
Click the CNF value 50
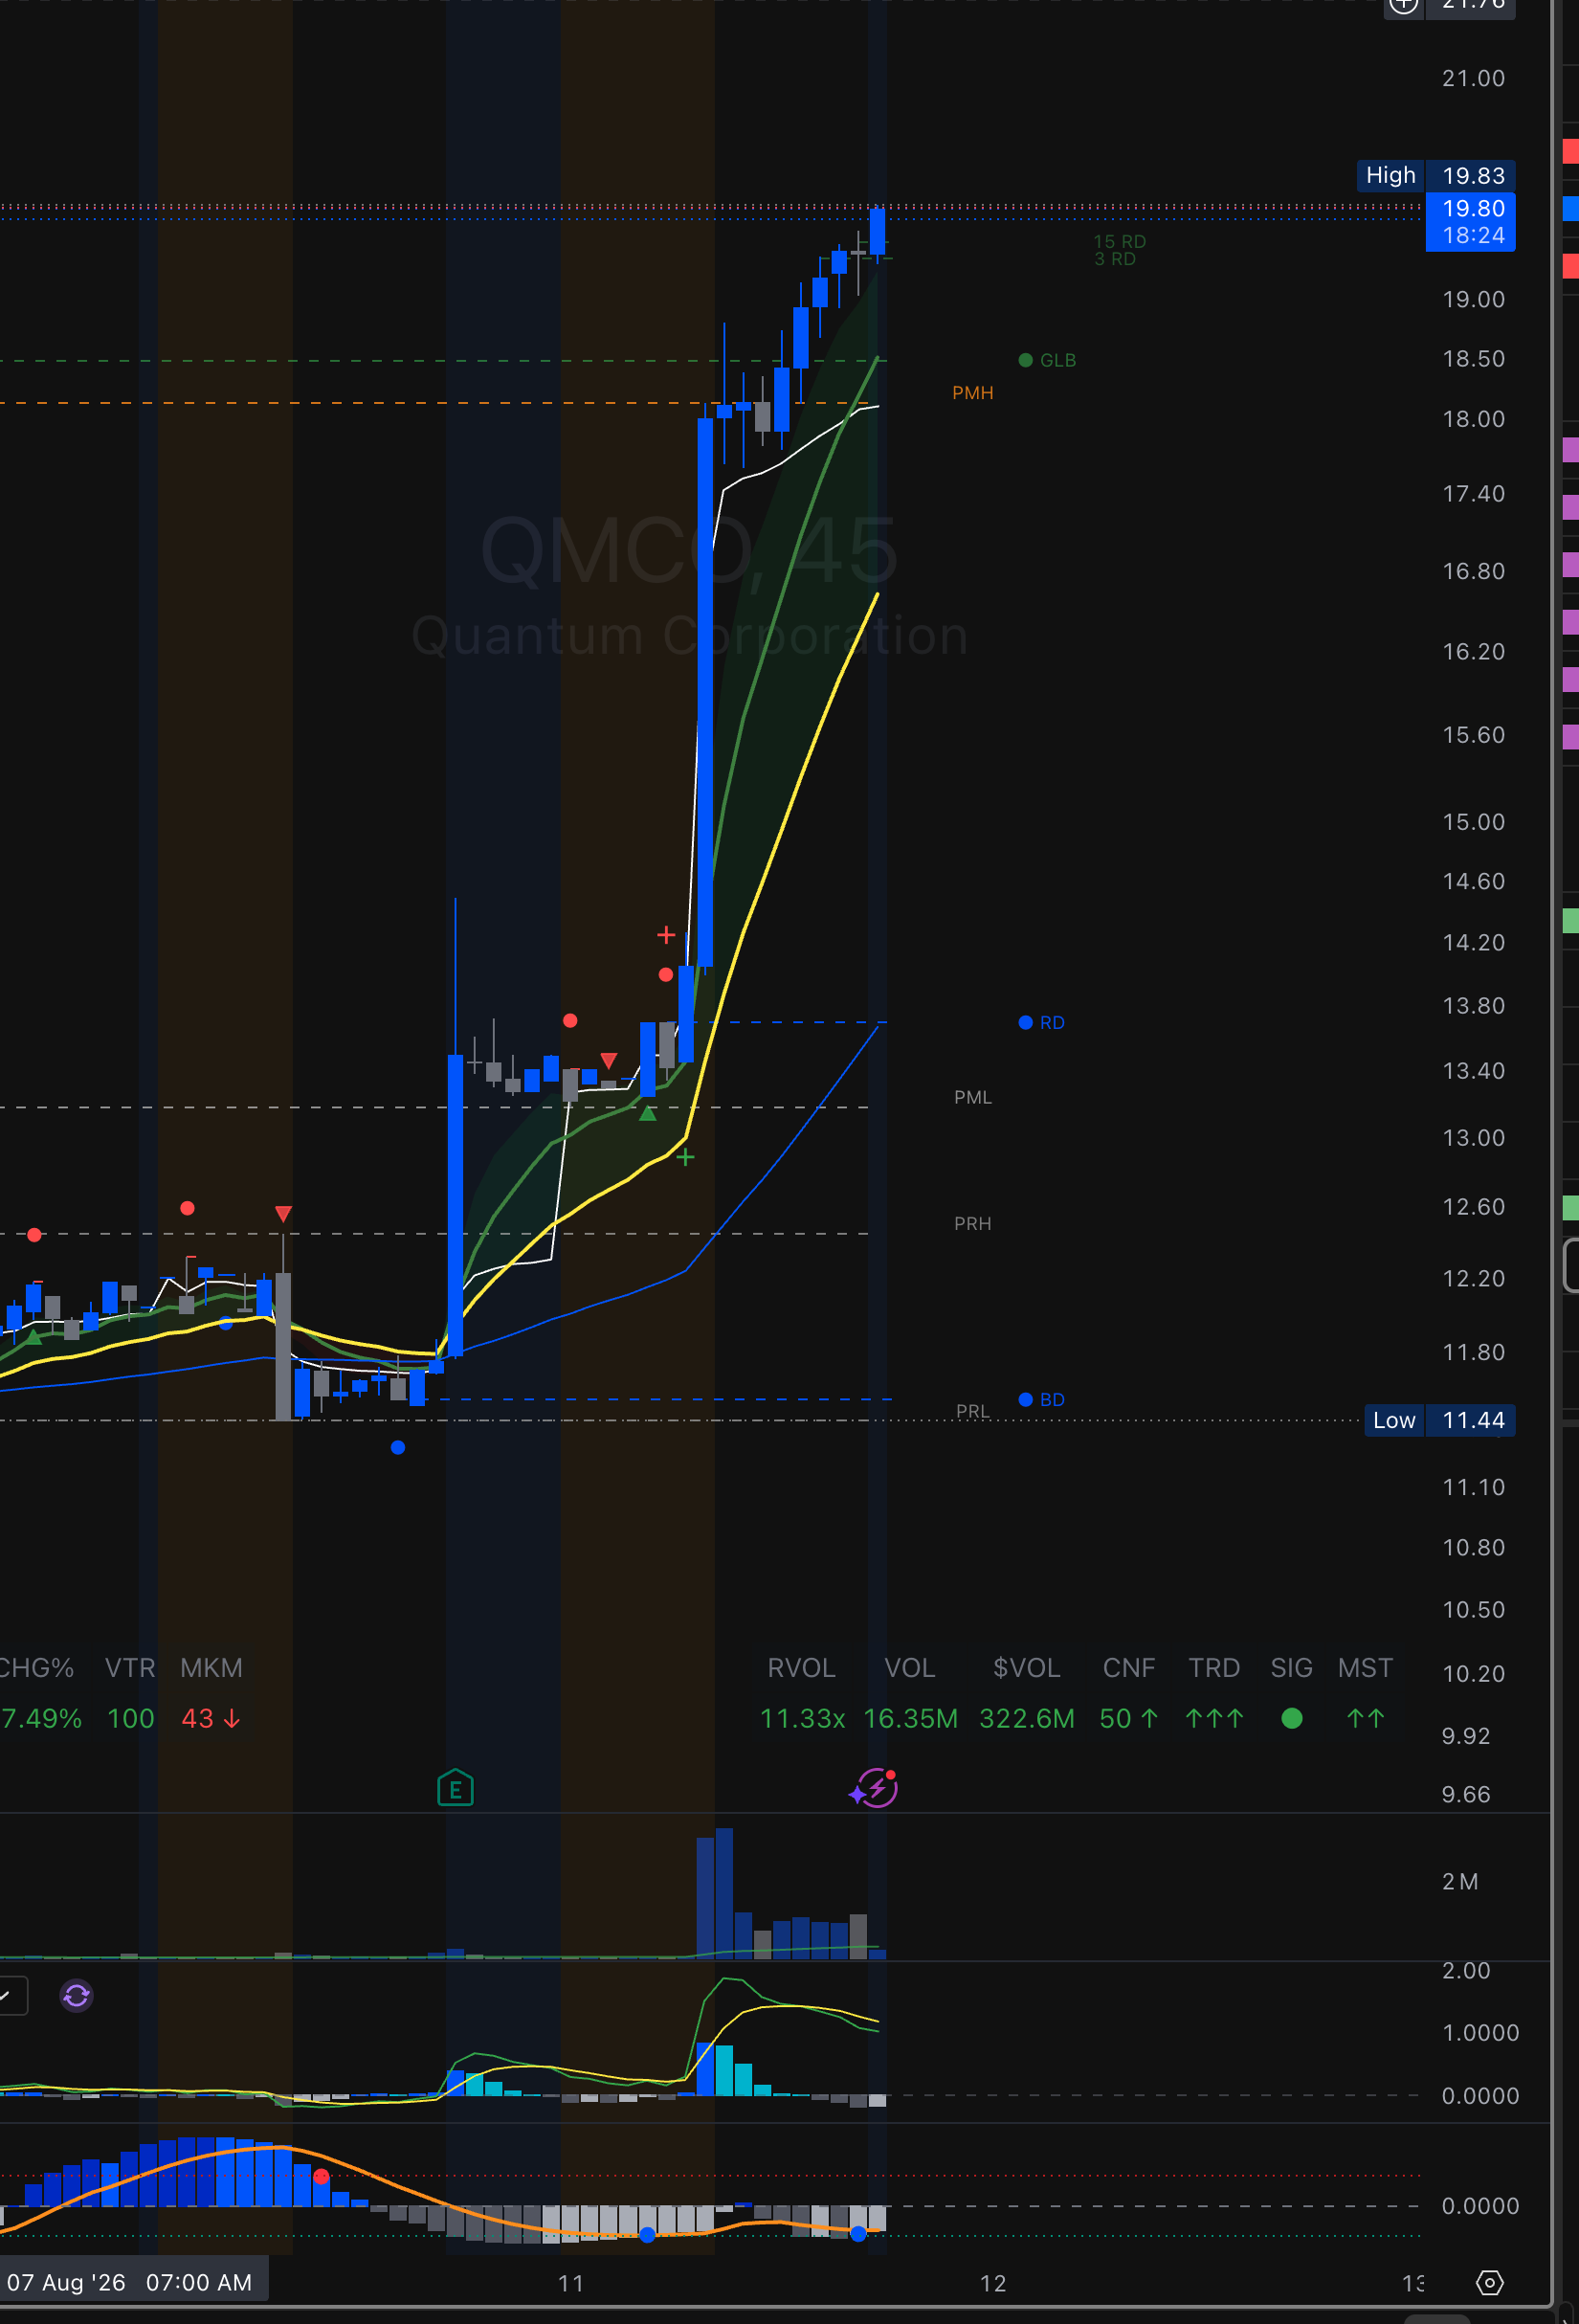1129,1718
